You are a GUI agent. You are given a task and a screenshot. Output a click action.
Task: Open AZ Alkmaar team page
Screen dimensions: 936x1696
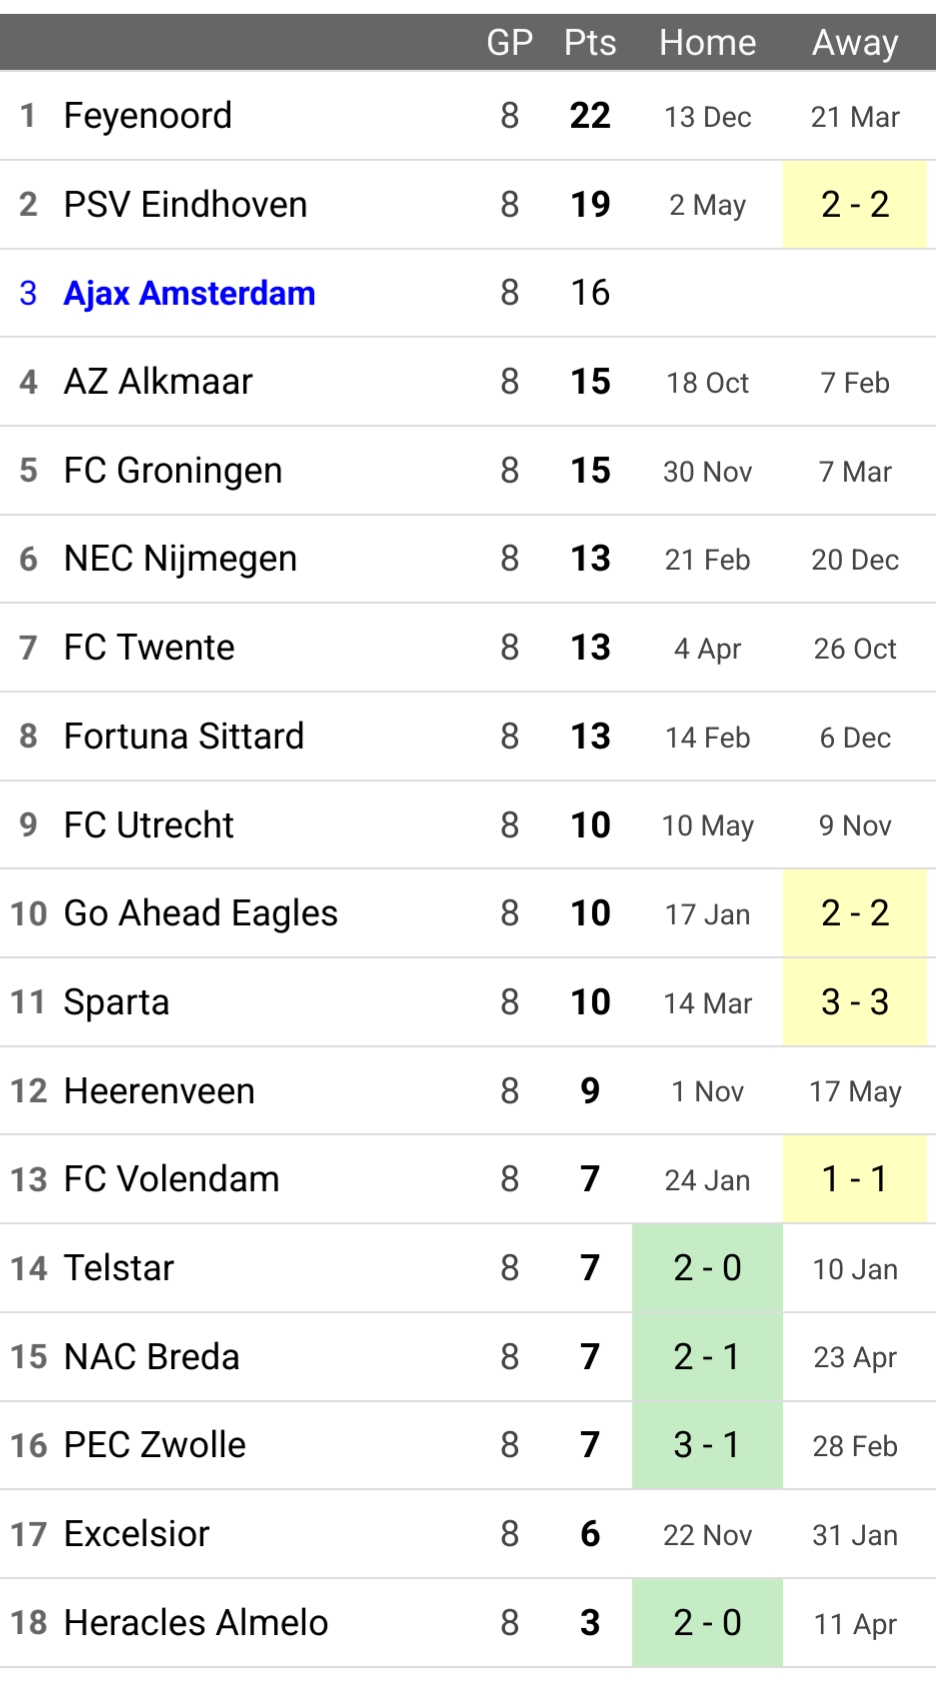pos(158,382)
